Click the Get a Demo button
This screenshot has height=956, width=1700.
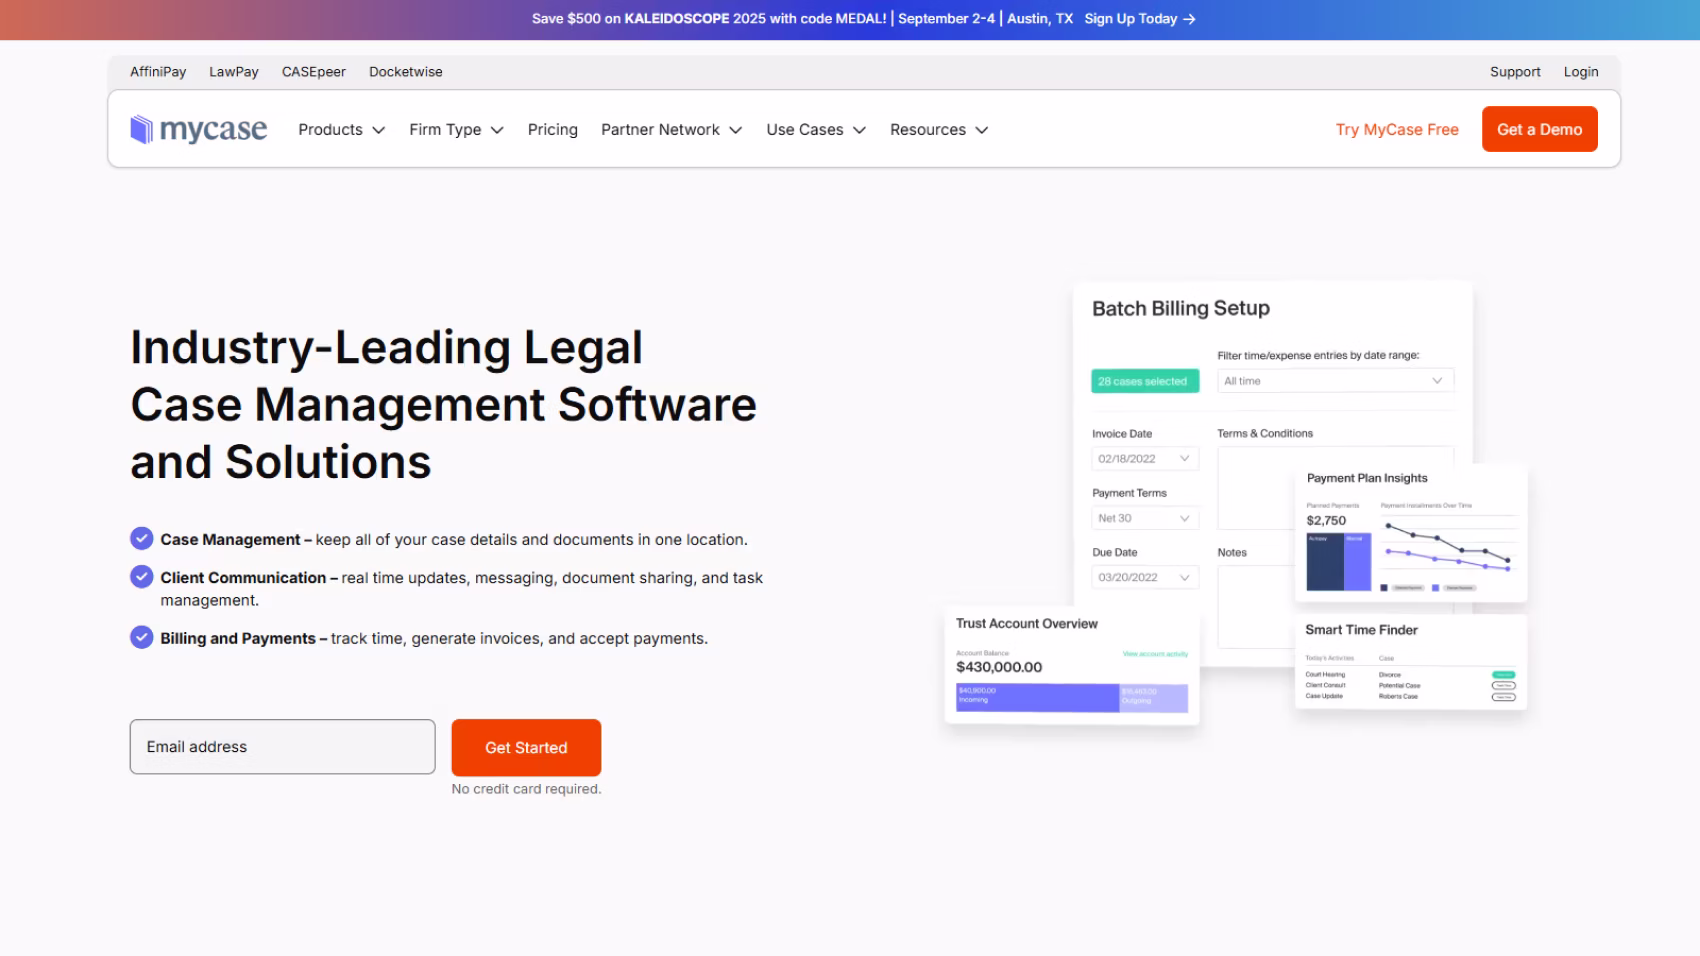tap(1539, 129)
